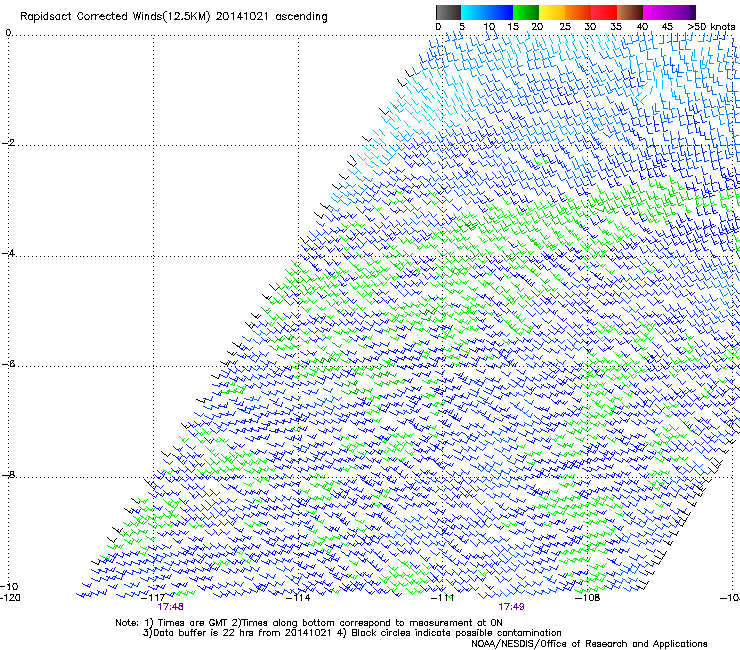Click the ">50 knots" legend label
The height and width of the screenshot is (650, 740).
[711, 27]
